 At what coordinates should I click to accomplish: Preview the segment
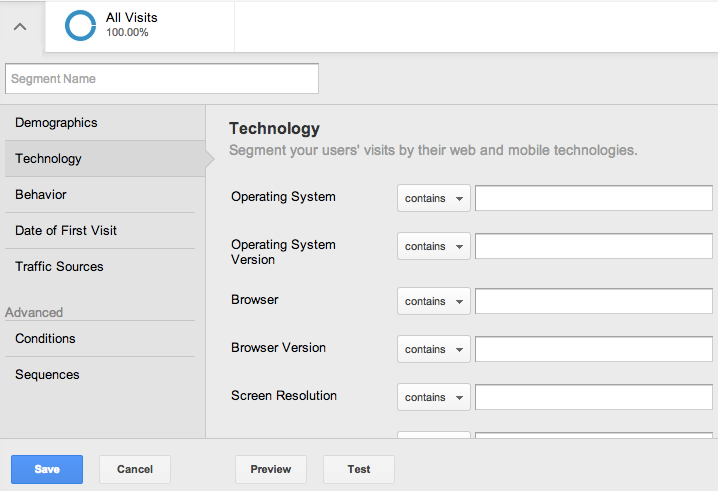click(x=271, y=469)
